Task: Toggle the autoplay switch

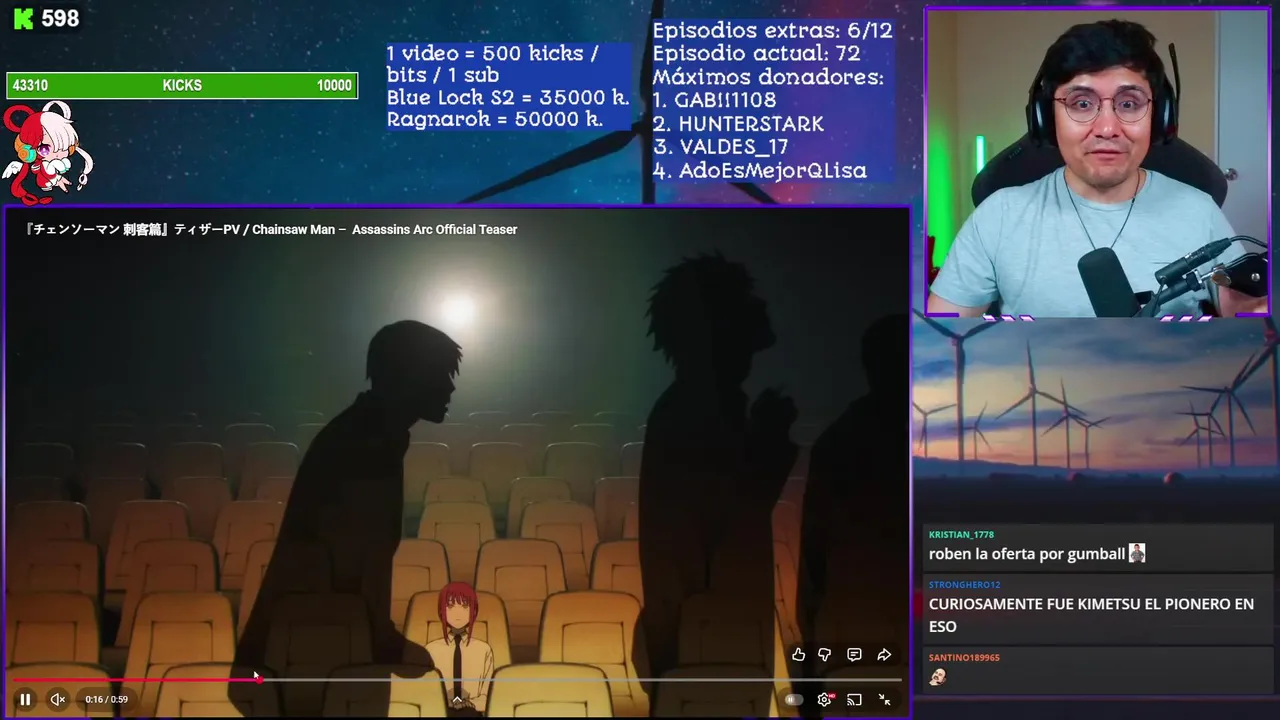Action: pos(794,700)
